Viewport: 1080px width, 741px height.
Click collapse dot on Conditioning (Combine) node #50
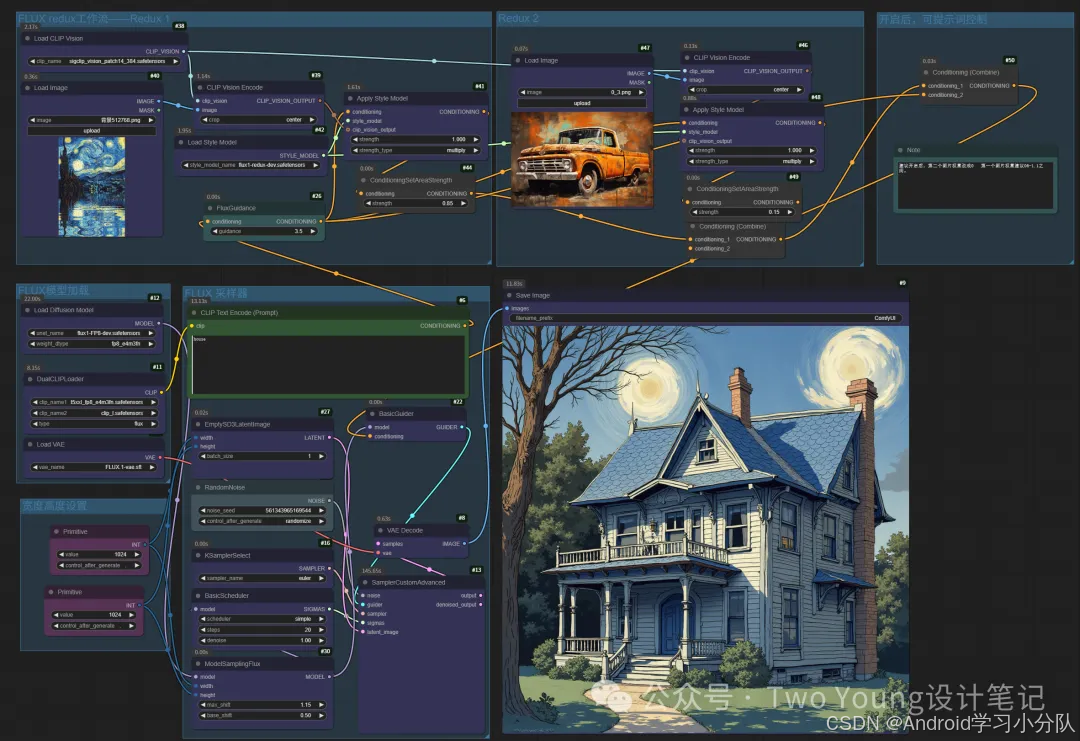(x=926, y=72)
